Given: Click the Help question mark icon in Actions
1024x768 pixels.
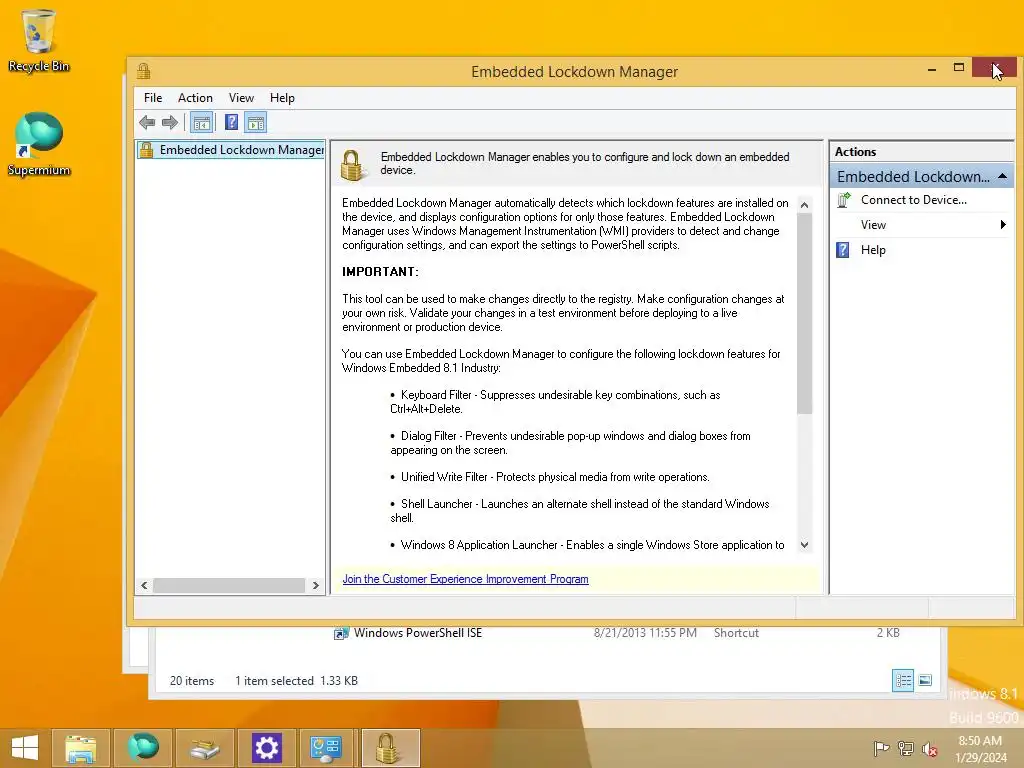Looking at the screenshot, I should click(843, 250).
